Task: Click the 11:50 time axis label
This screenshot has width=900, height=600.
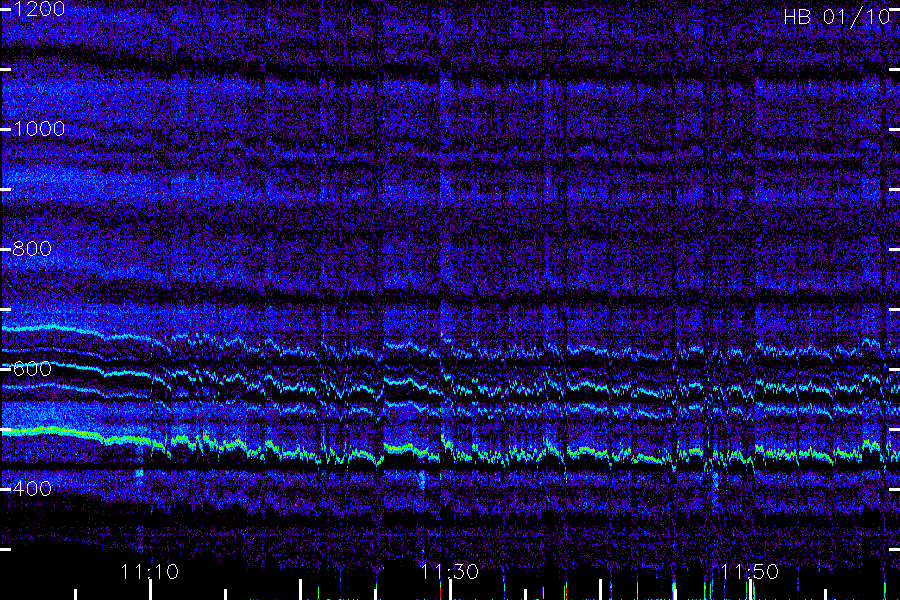Action: coord(750,572)
